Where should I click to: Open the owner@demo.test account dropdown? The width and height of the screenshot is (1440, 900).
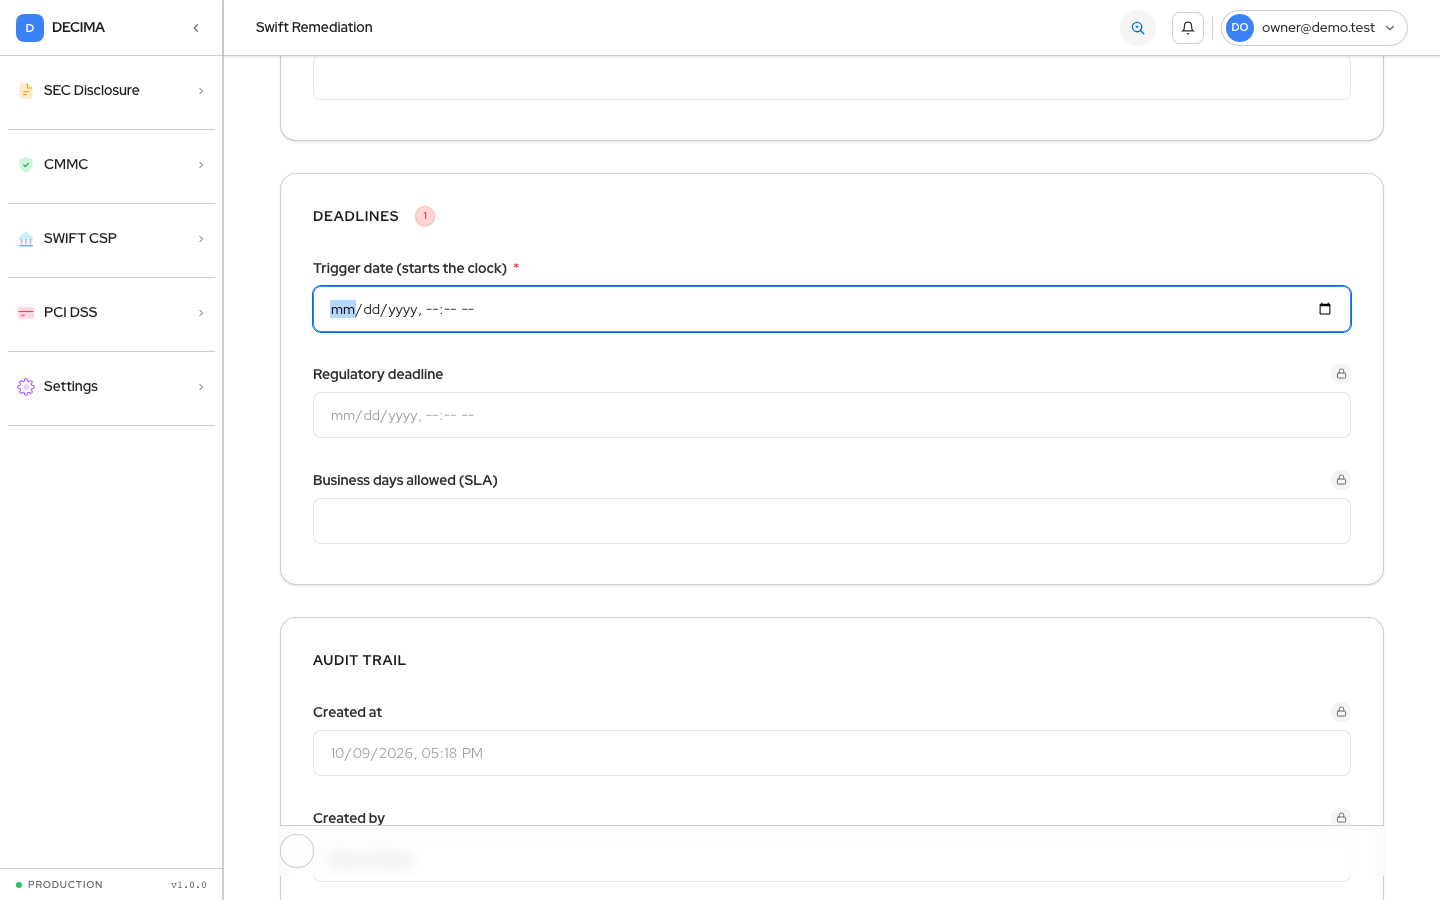1314,28
